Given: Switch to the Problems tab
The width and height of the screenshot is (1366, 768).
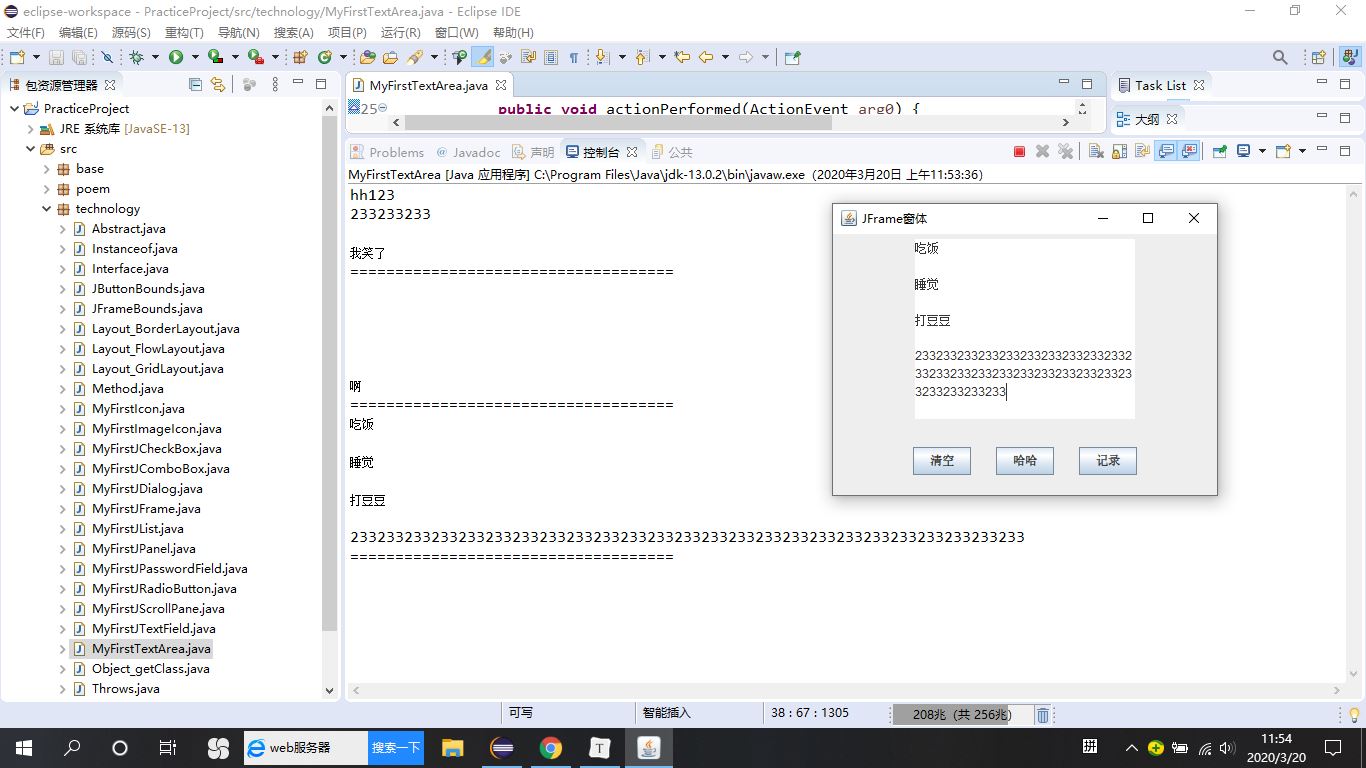Looking at the screenshot, I should [387, 152].
